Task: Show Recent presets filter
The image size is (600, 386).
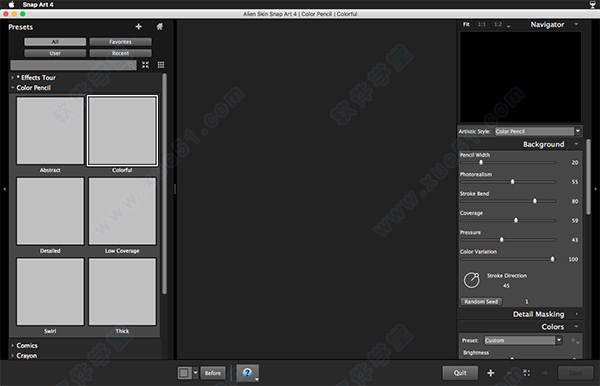Action: [x=121, y=53]
